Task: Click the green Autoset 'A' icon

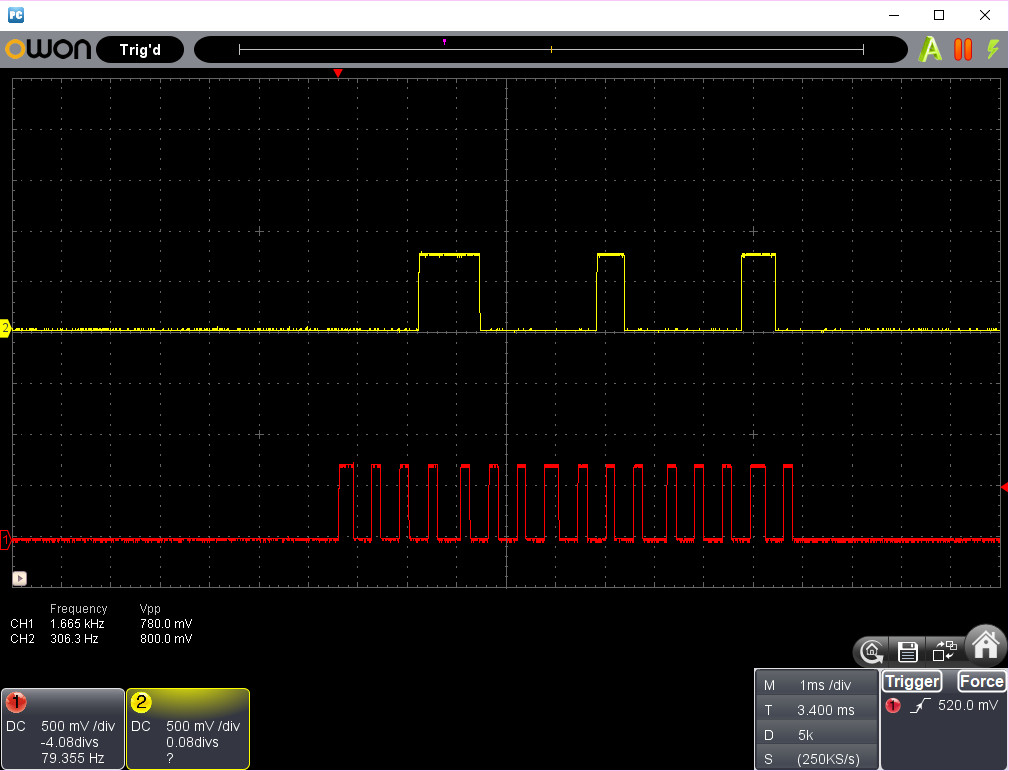Action: pyautogui.click(x=931, y=49)
